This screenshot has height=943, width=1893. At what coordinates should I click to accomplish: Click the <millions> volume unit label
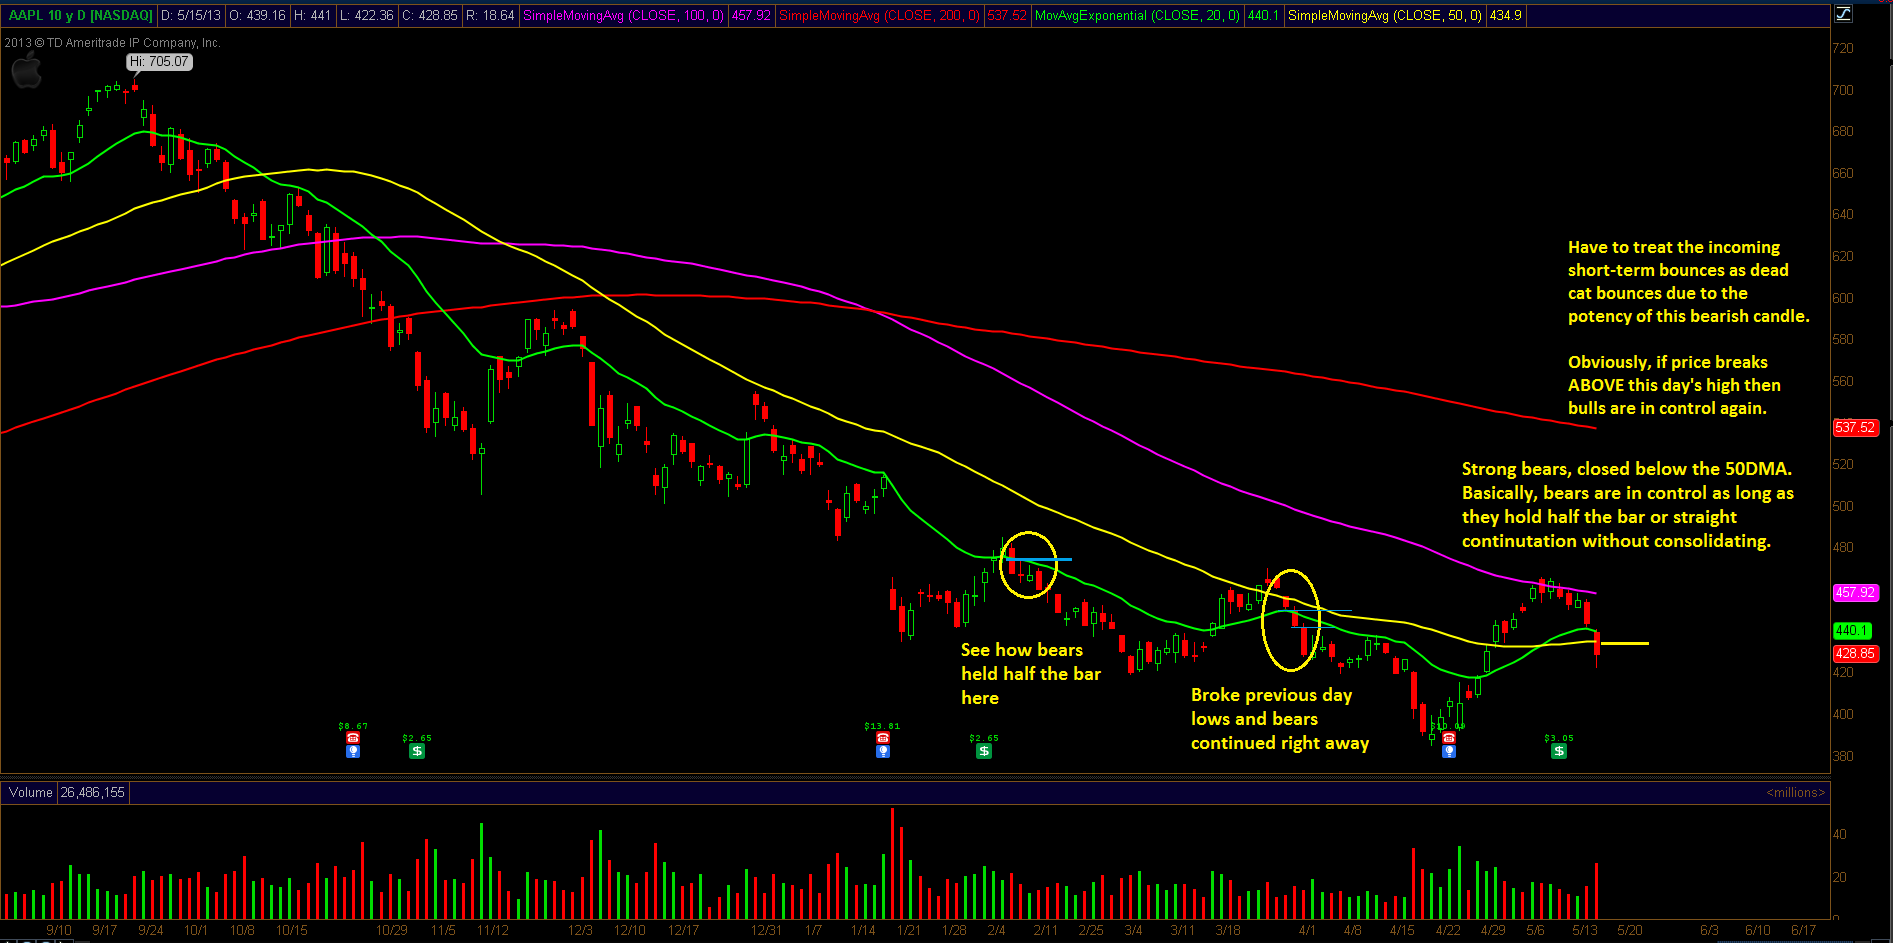point(1796,792)
